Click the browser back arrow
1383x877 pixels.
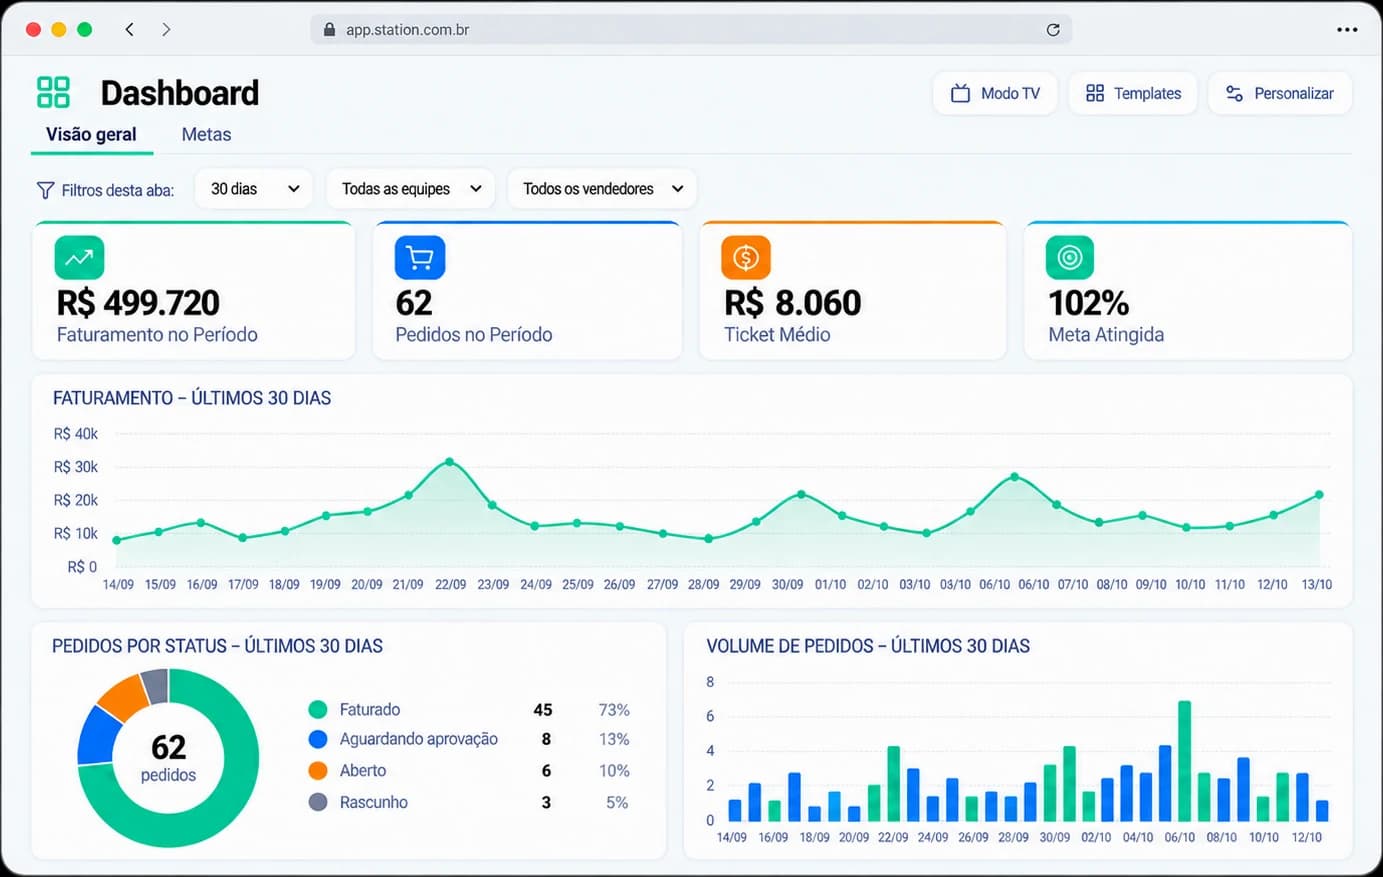click(130, 29)
